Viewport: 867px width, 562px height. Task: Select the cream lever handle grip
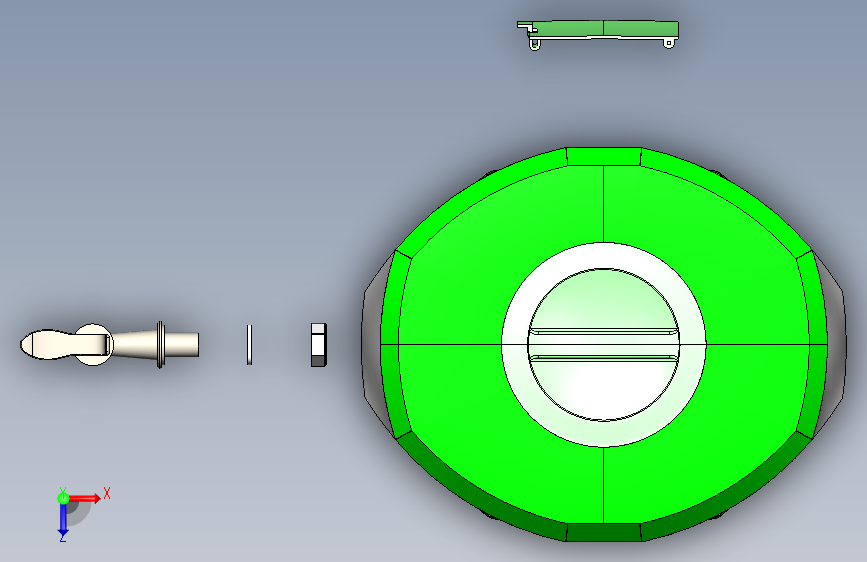[47, 344]
